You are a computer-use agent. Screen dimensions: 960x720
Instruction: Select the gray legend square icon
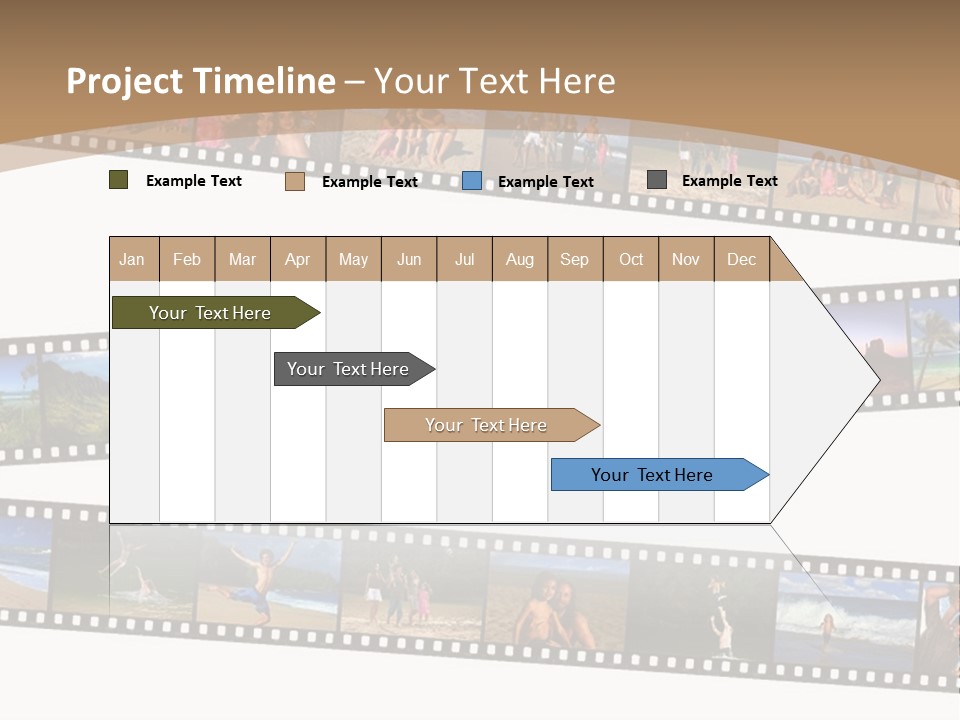click(655, 178)
